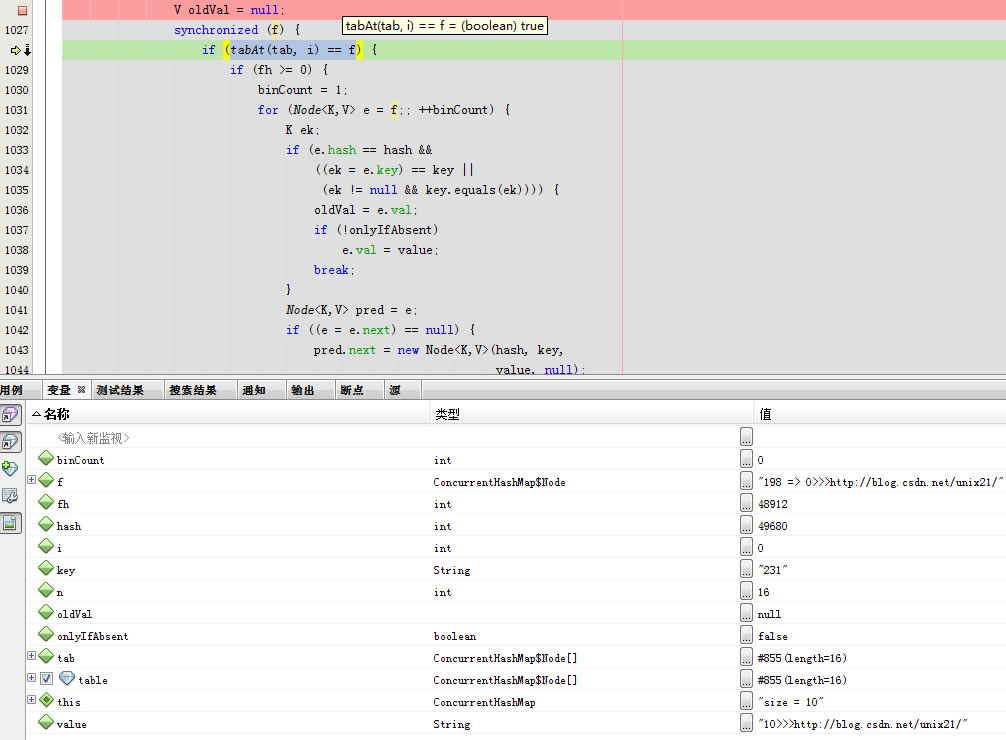Image resolution: width=1006 pixels, height=740 pixels.
Task: Click the green diamond icon beside binCount
Action: (46, 458)
